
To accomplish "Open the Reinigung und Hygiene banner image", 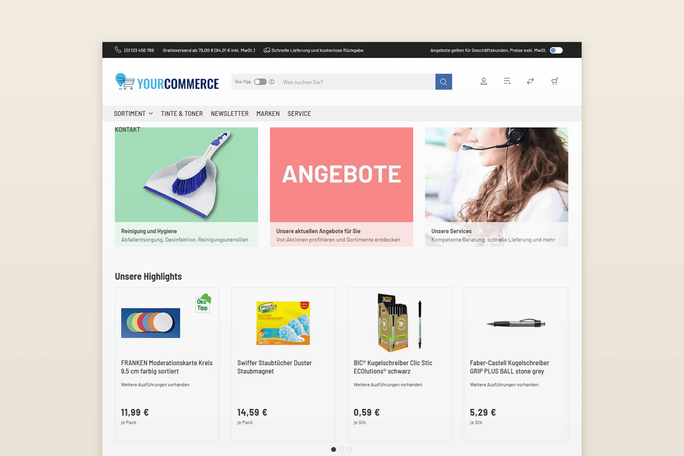I will pyautogui.click(x=186, y=175).
